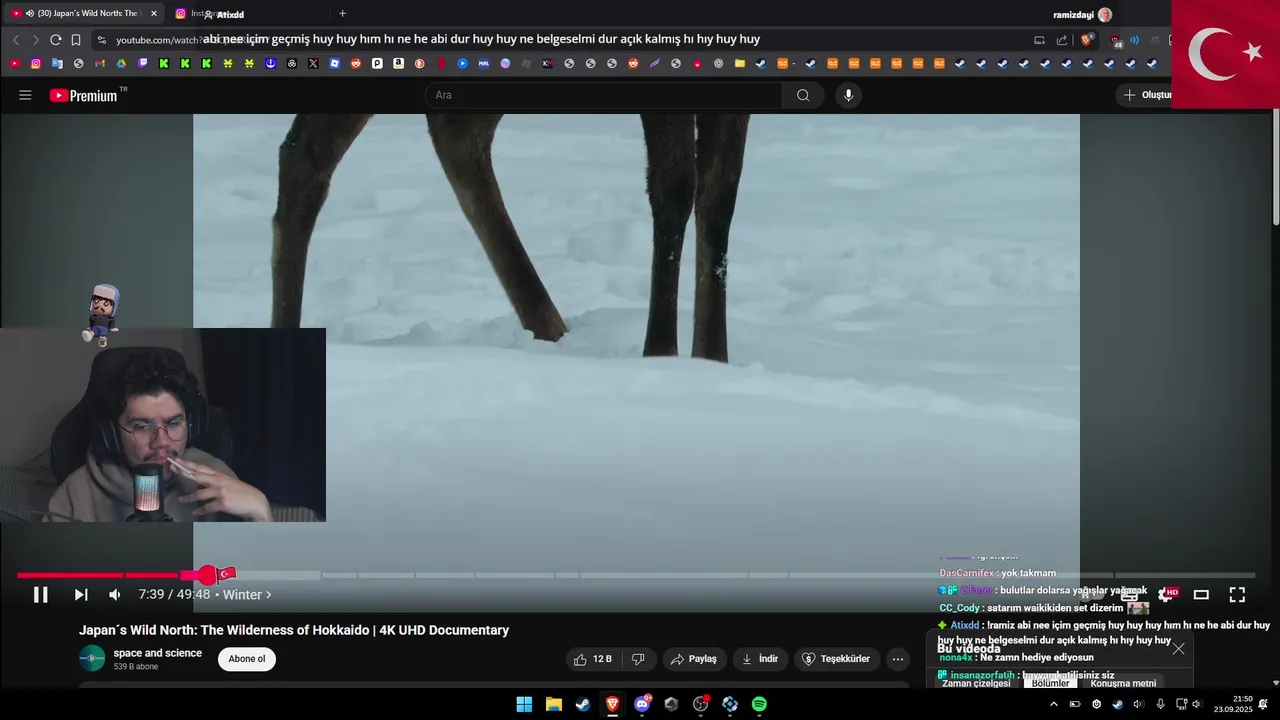Open the more actions ellipsis menu
Screen dimensions: 1280x720
(898, 659)
